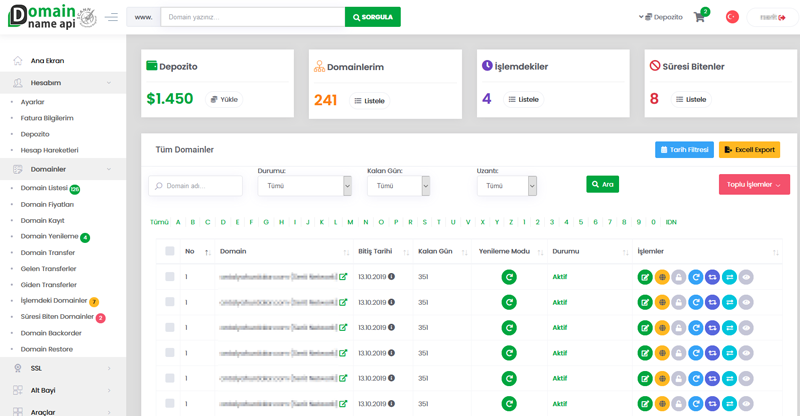The image size is (800, 416).
Task: Click blue renew icon in first domain row
Action: tap(695, 277)
